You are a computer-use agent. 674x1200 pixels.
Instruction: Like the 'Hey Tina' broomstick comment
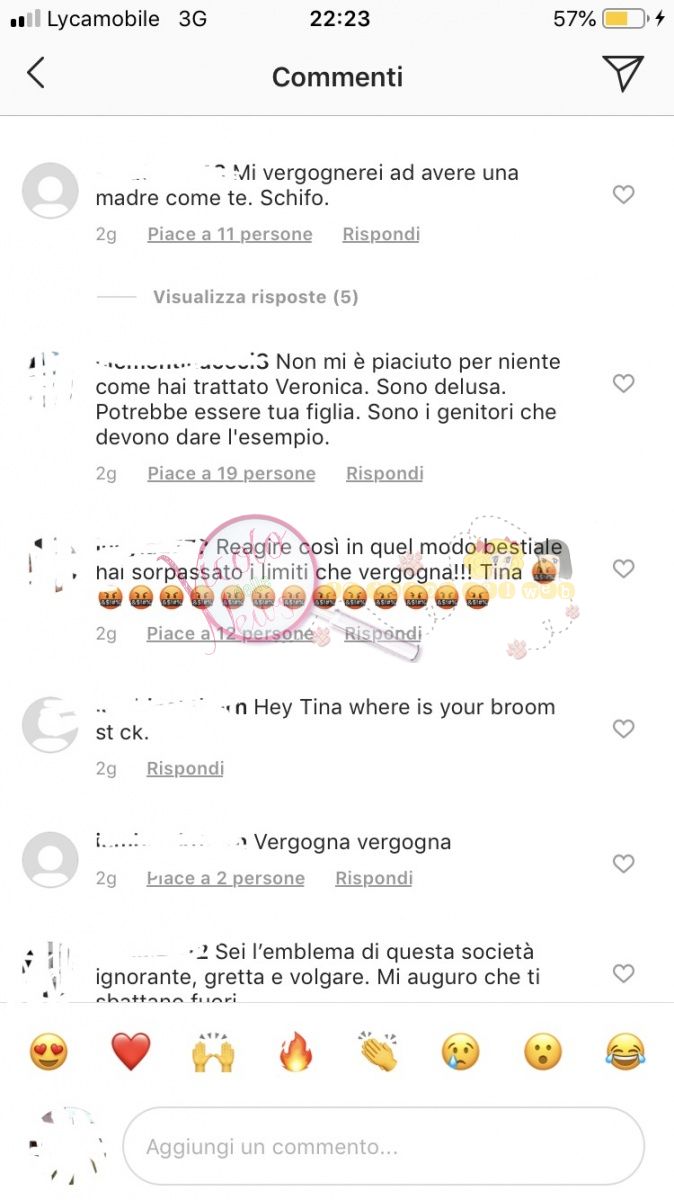pos(623,729)
